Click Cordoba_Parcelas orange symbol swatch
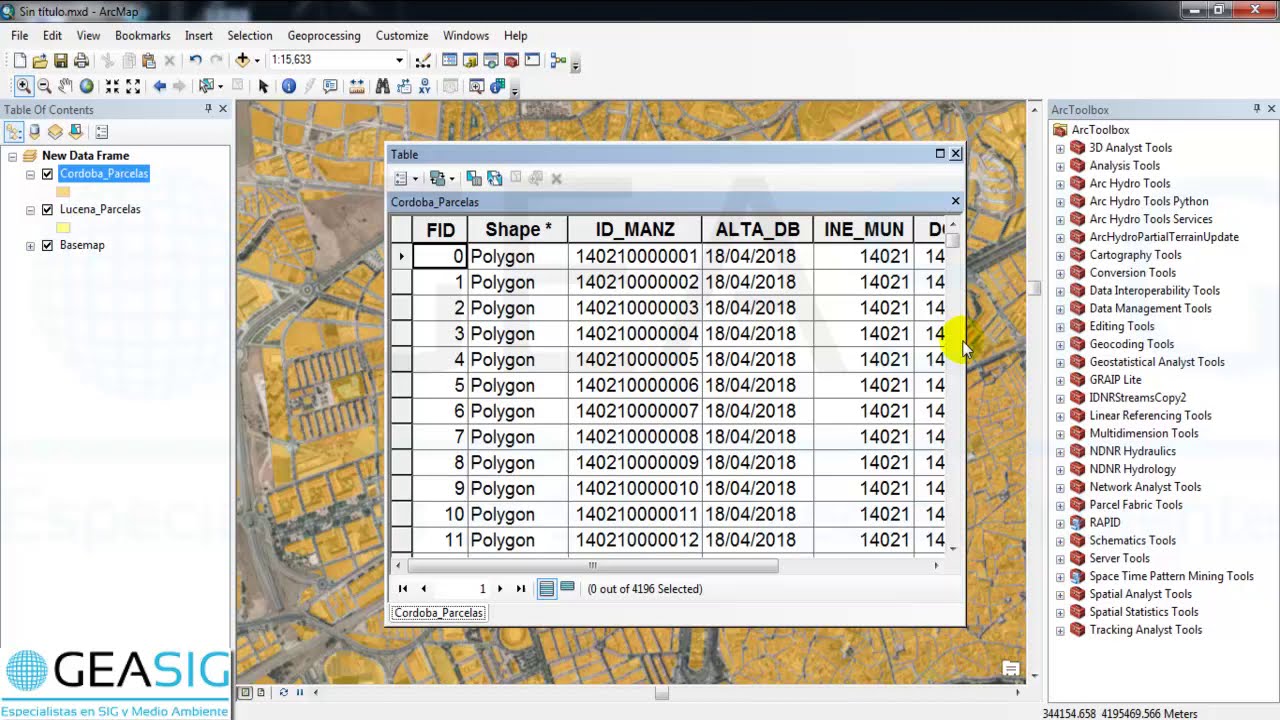This screenshot has width=1280, height=720. pos(63,192)
